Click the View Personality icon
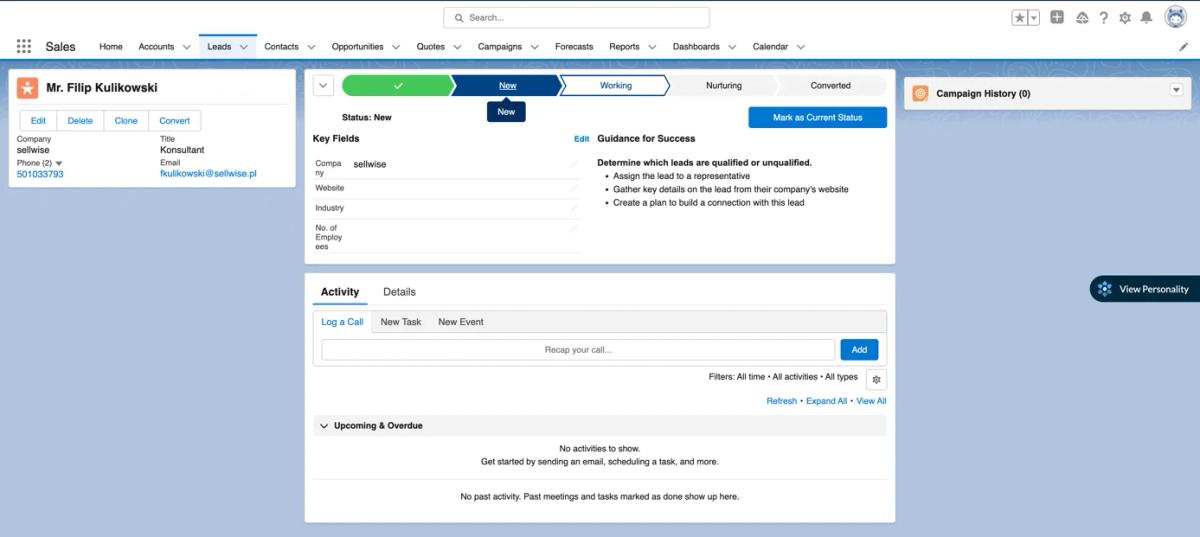 (1105, 289)
